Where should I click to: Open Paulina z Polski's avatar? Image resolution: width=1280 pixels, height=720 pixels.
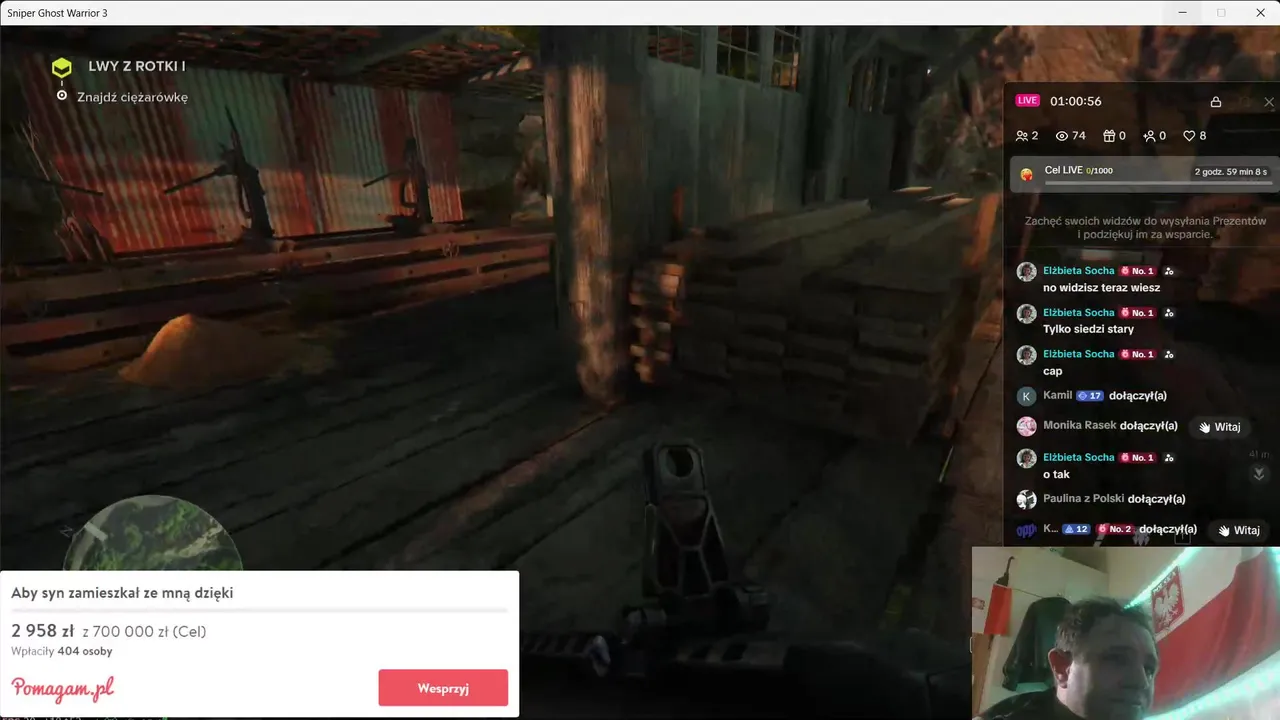pyautogui.click(x=1026, y=499)
